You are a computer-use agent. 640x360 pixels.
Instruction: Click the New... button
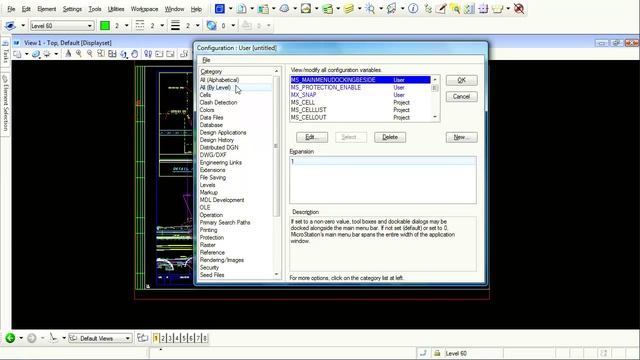pos(461,137)
